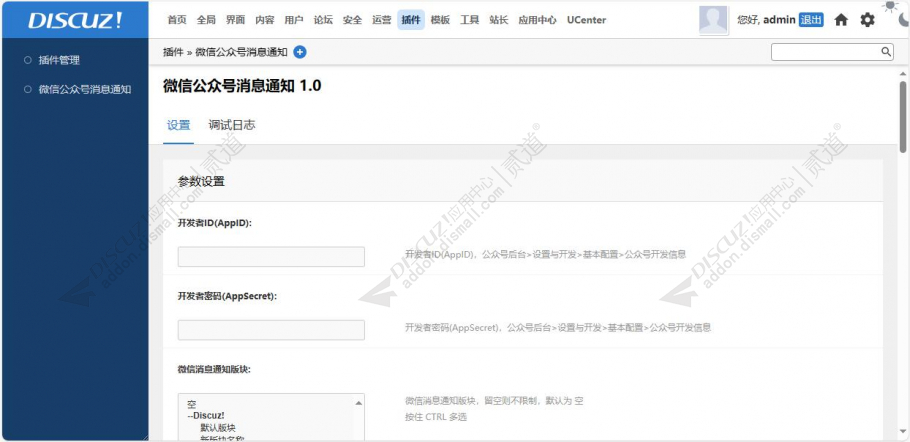This screenshot has height=442, width=910.
Task: Open the 工具 menu
Action: [470, 20]
